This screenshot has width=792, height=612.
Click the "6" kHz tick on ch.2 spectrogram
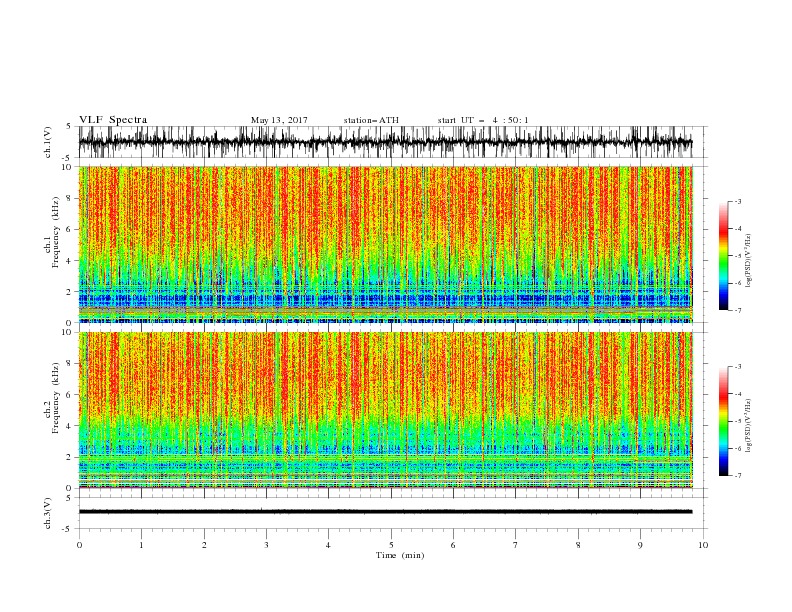click(71, 395)
